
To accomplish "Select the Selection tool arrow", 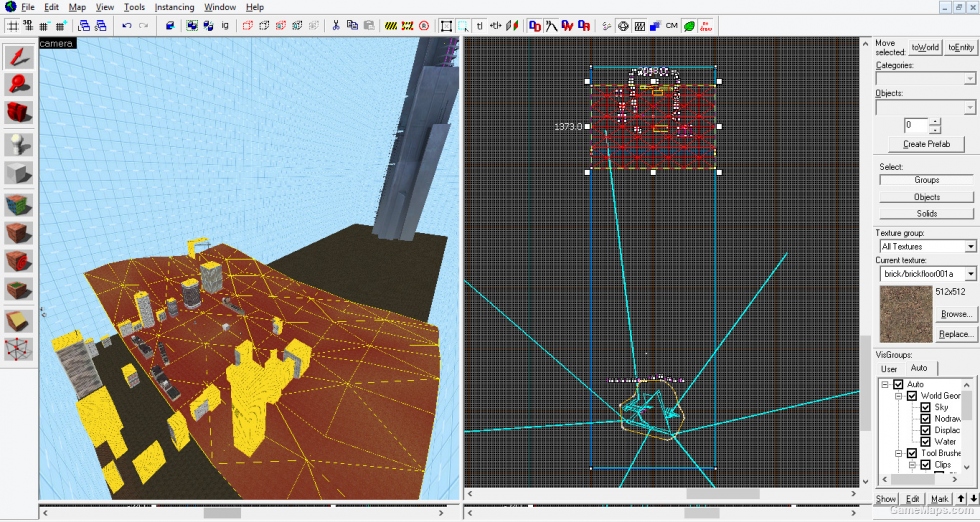I will 19,57.
